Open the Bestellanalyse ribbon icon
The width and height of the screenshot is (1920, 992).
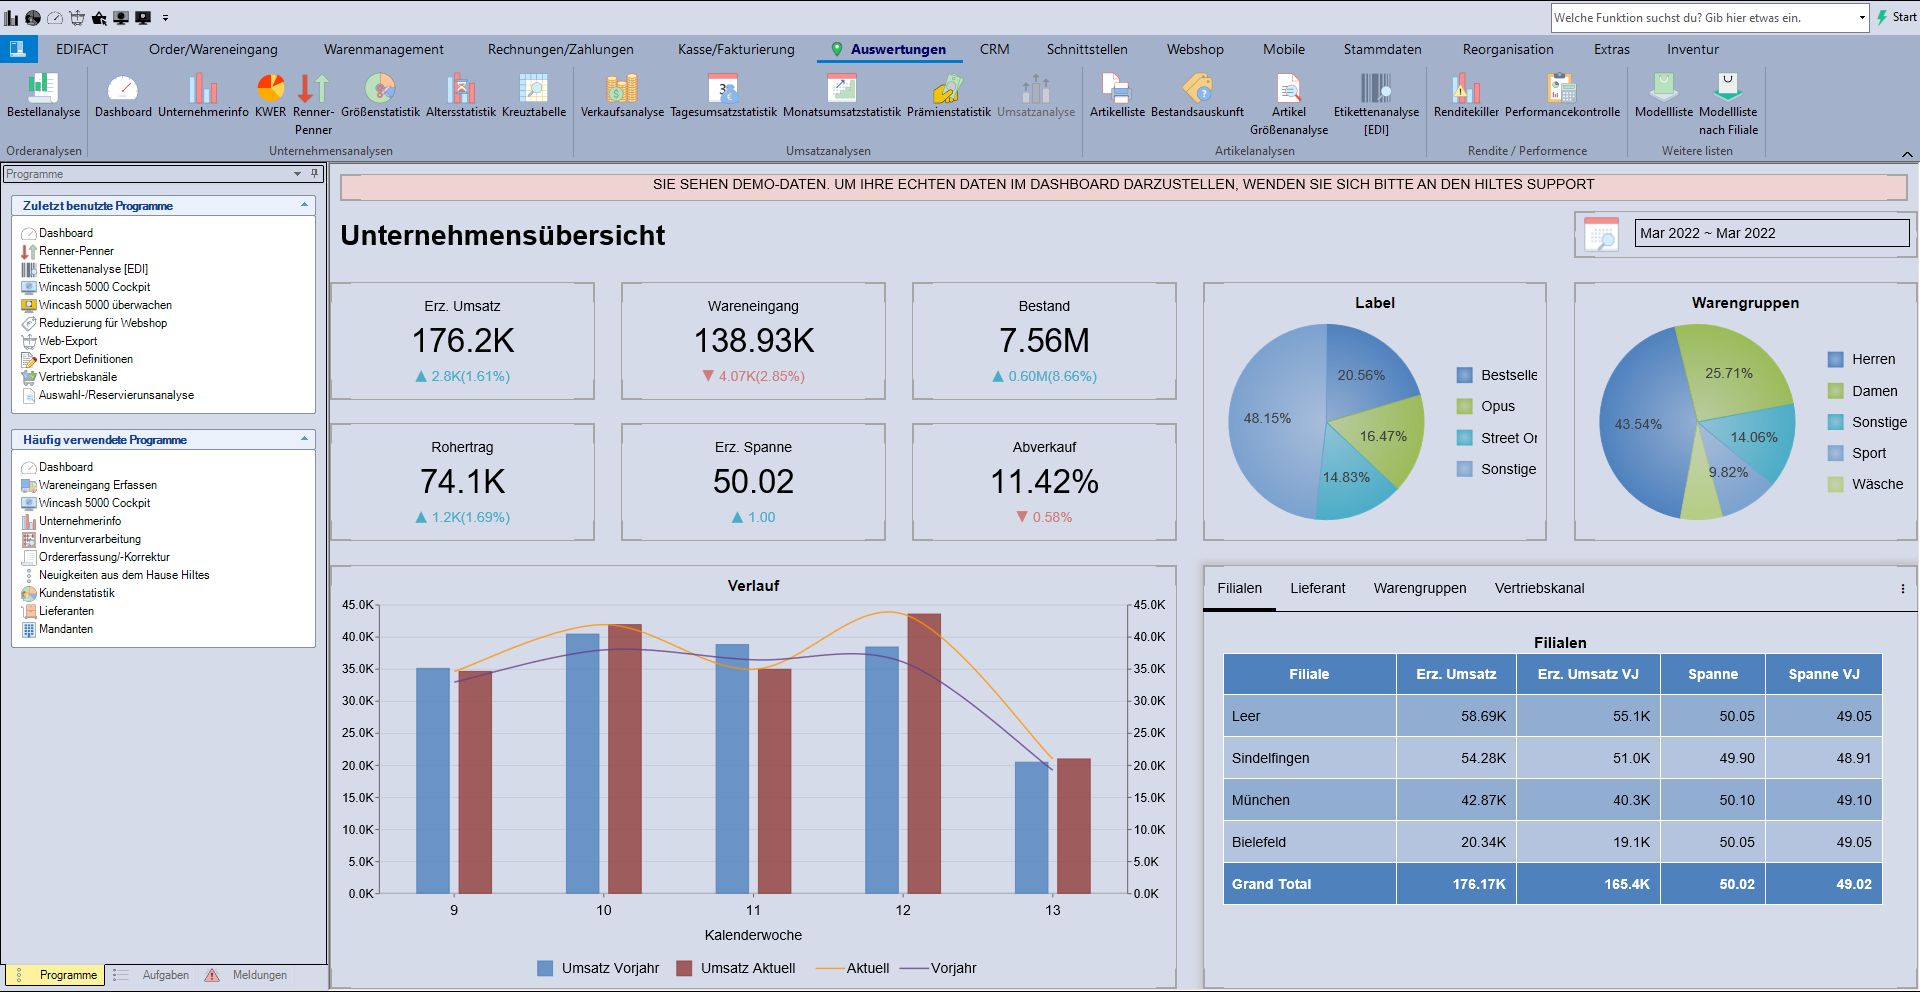click(42, 90)
